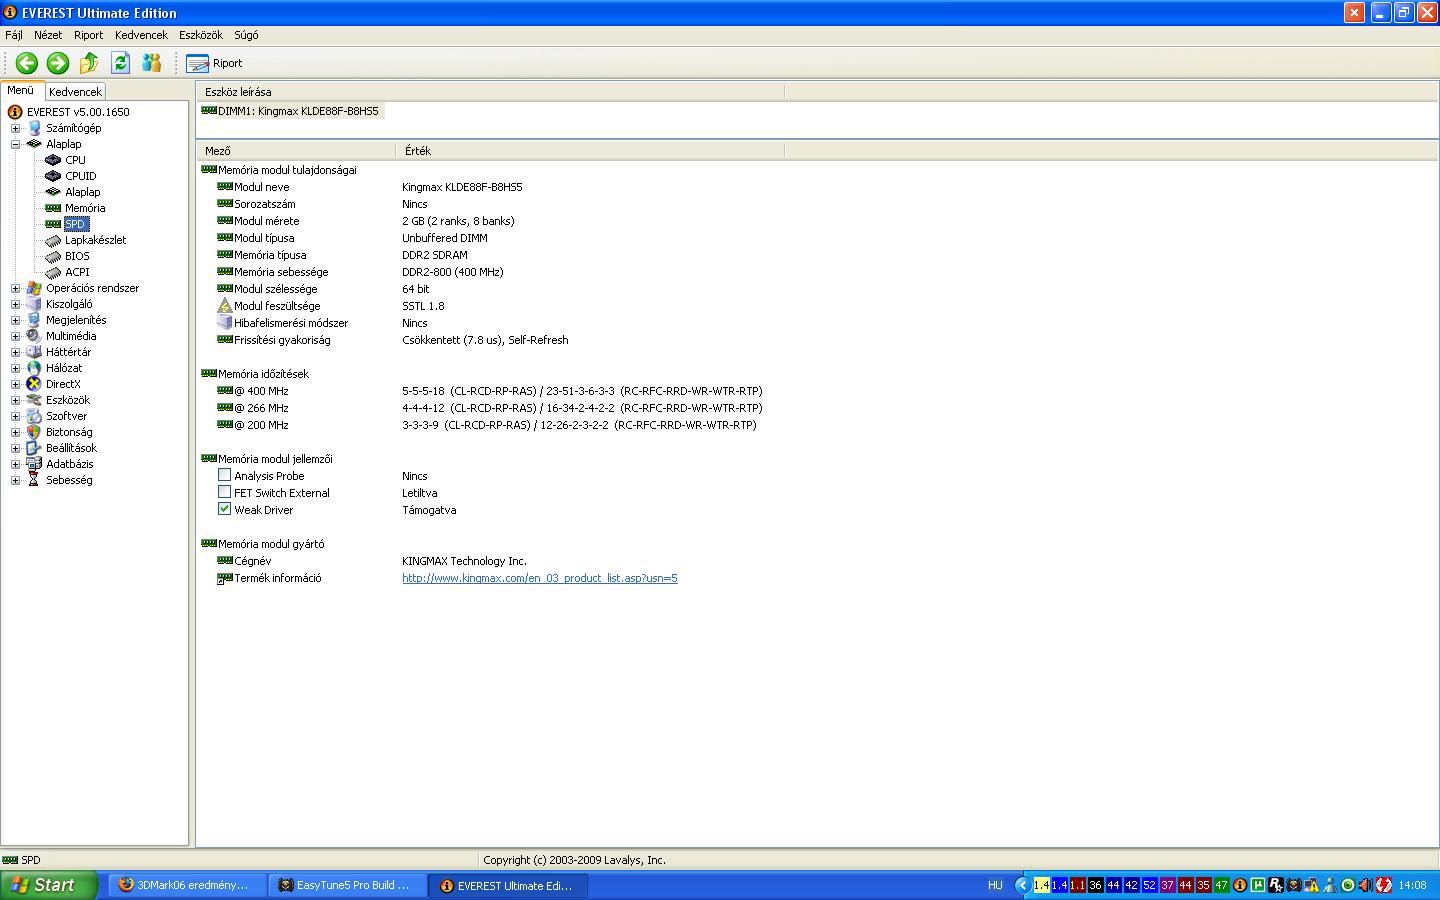The height and width of the screenshot is (900, 1440).
Task: Expand the Háttértár branch
Action: (x=15, y=352)
